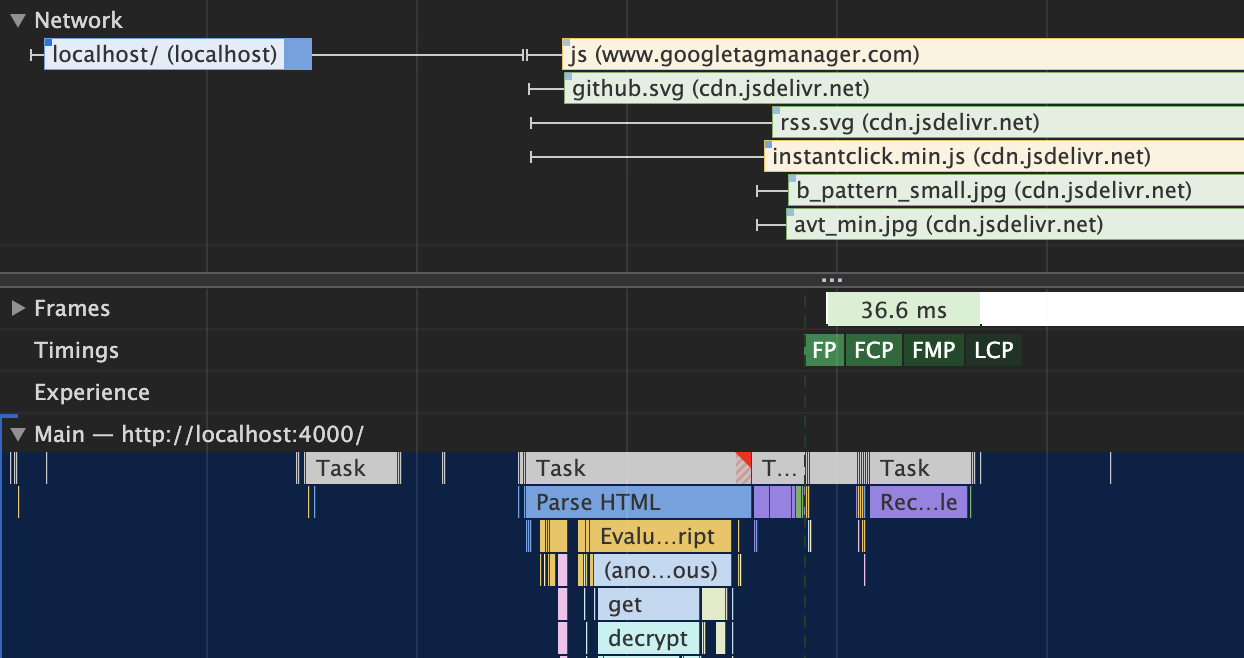This screenshot has width=1244, height=658.
Task: Select the LCP timing marker
Action: tap(993, 351)
